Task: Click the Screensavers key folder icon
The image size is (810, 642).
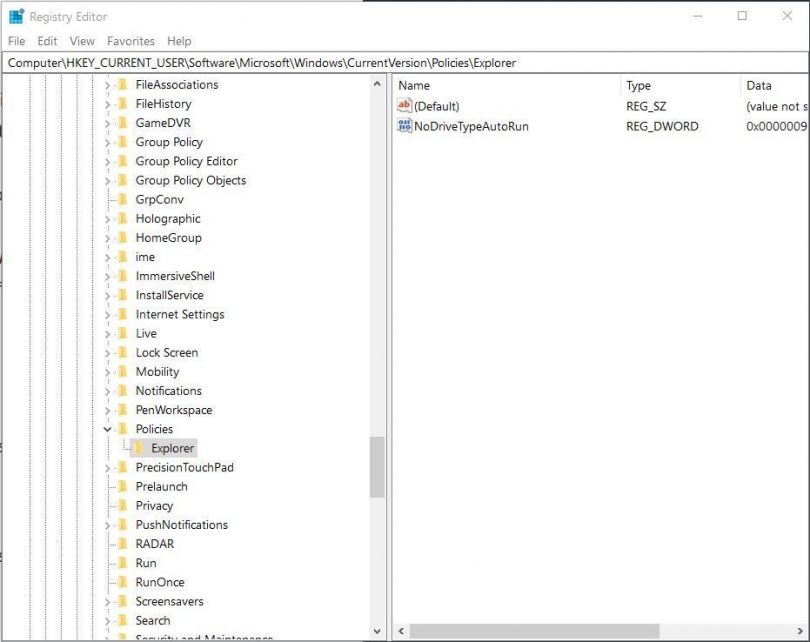Action: tap(122, 602)
